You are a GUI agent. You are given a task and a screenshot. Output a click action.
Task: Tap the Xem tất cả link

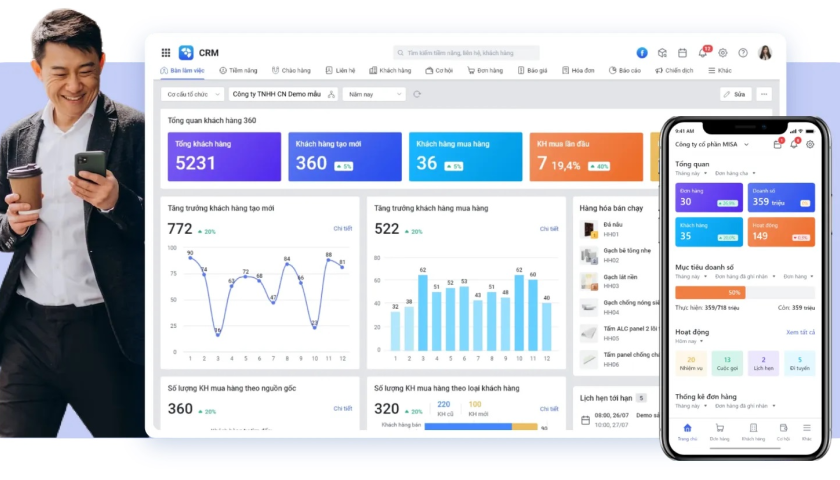[800, 332]
